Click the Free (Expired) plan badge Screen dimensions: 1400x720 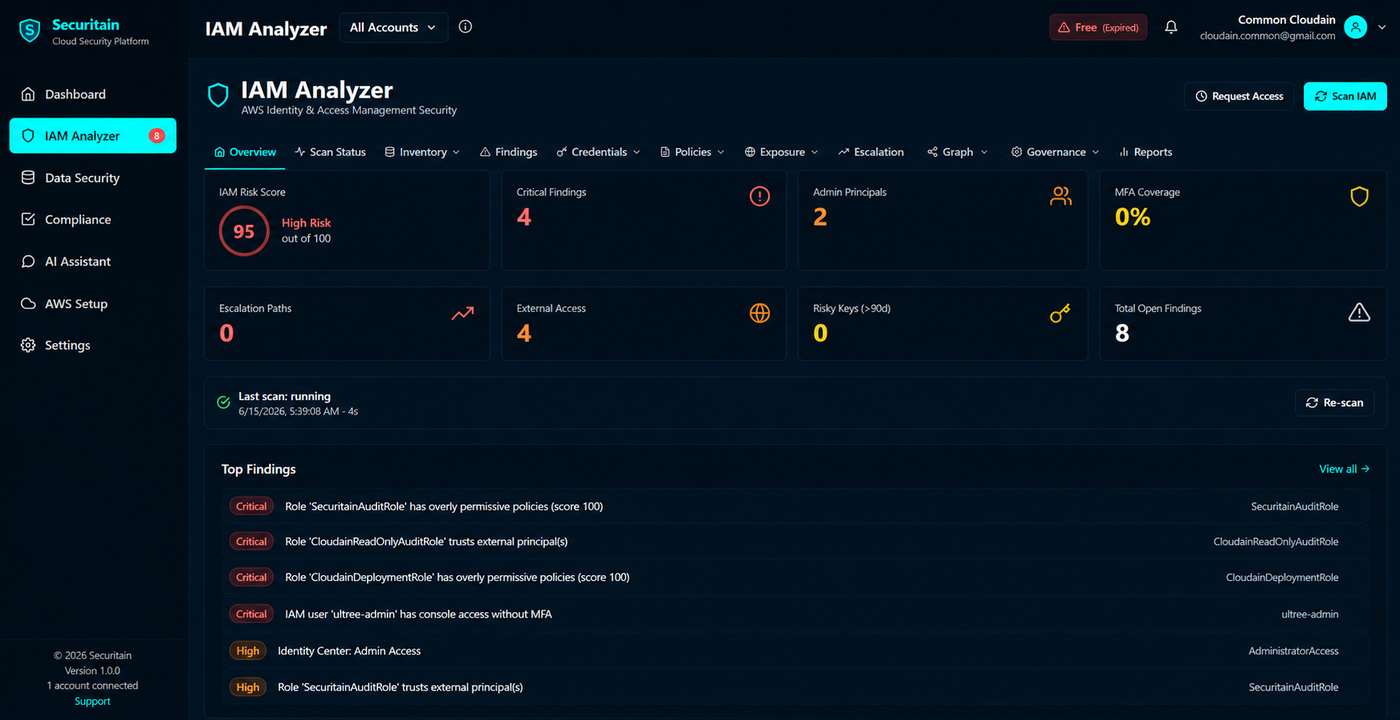click(1098, 28)
